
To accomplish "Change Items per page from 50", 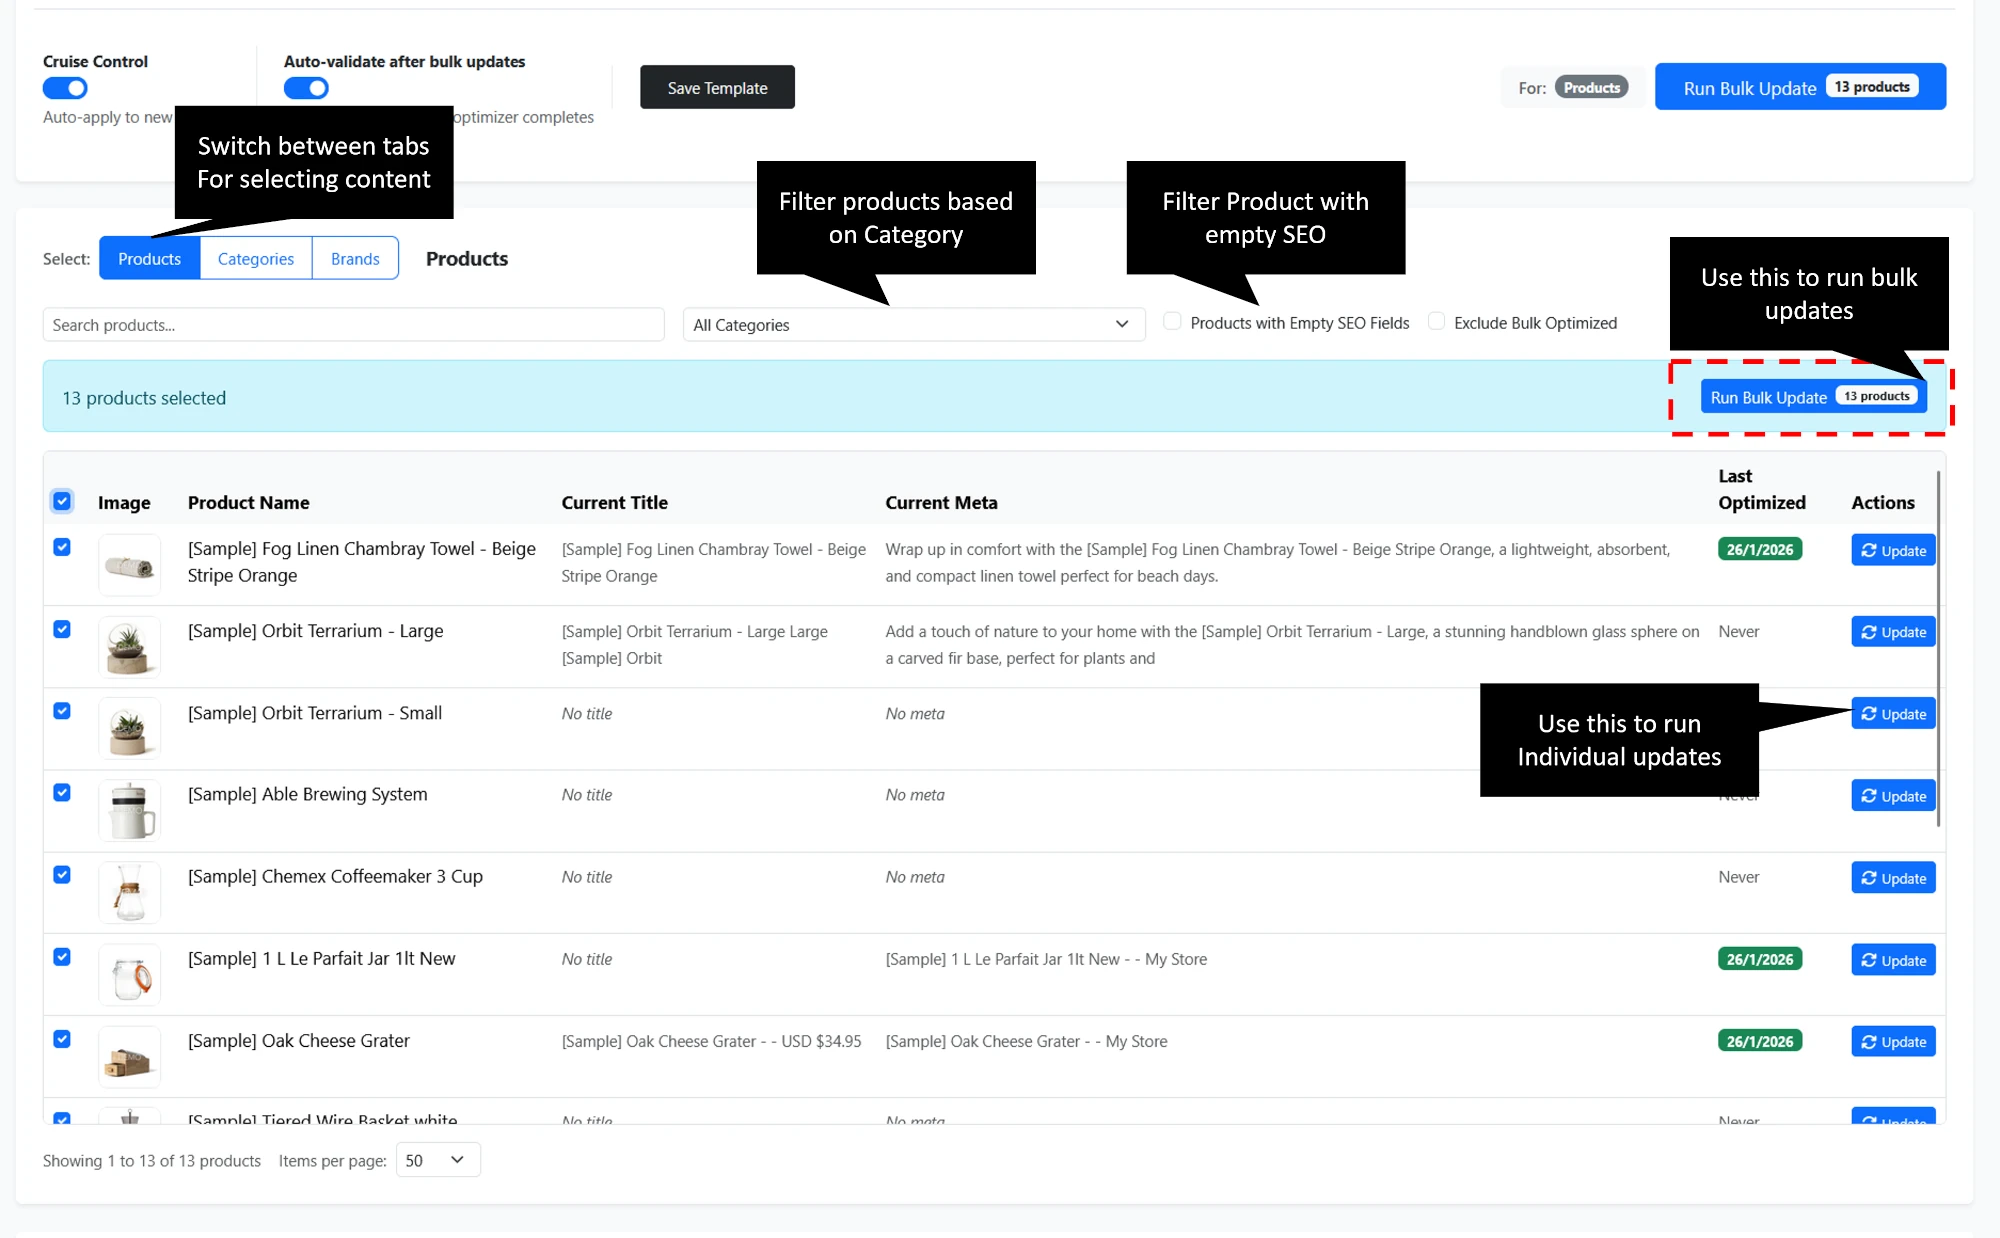I will click(x=437, y=1160).
